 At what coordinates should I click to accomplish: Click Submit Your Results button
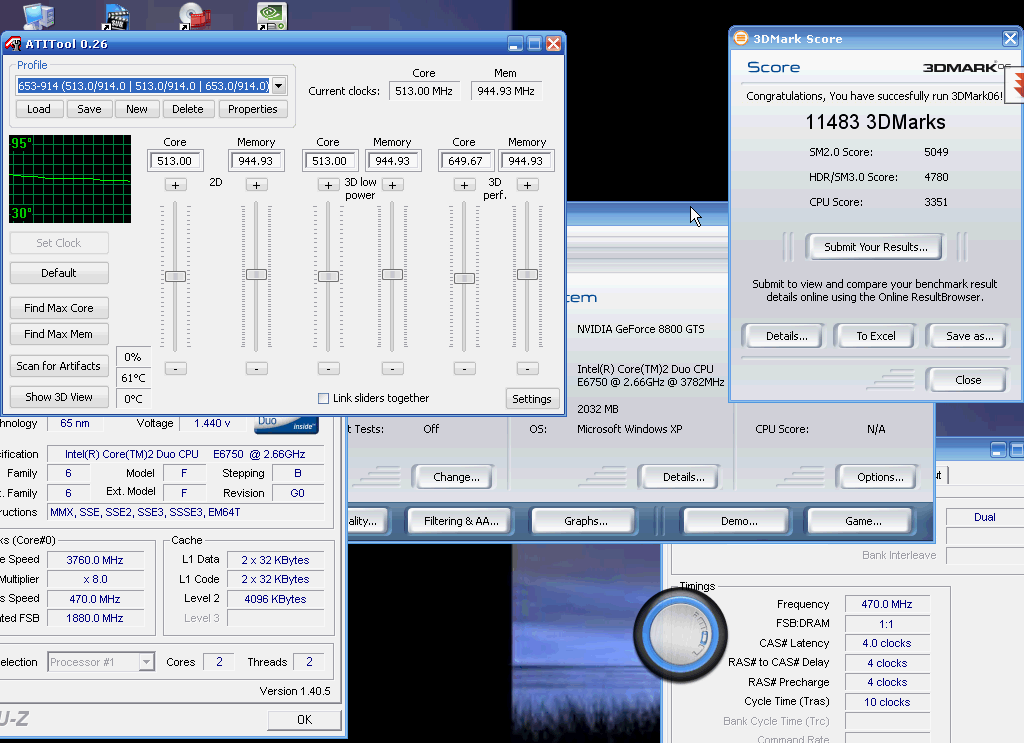point(875,247)
